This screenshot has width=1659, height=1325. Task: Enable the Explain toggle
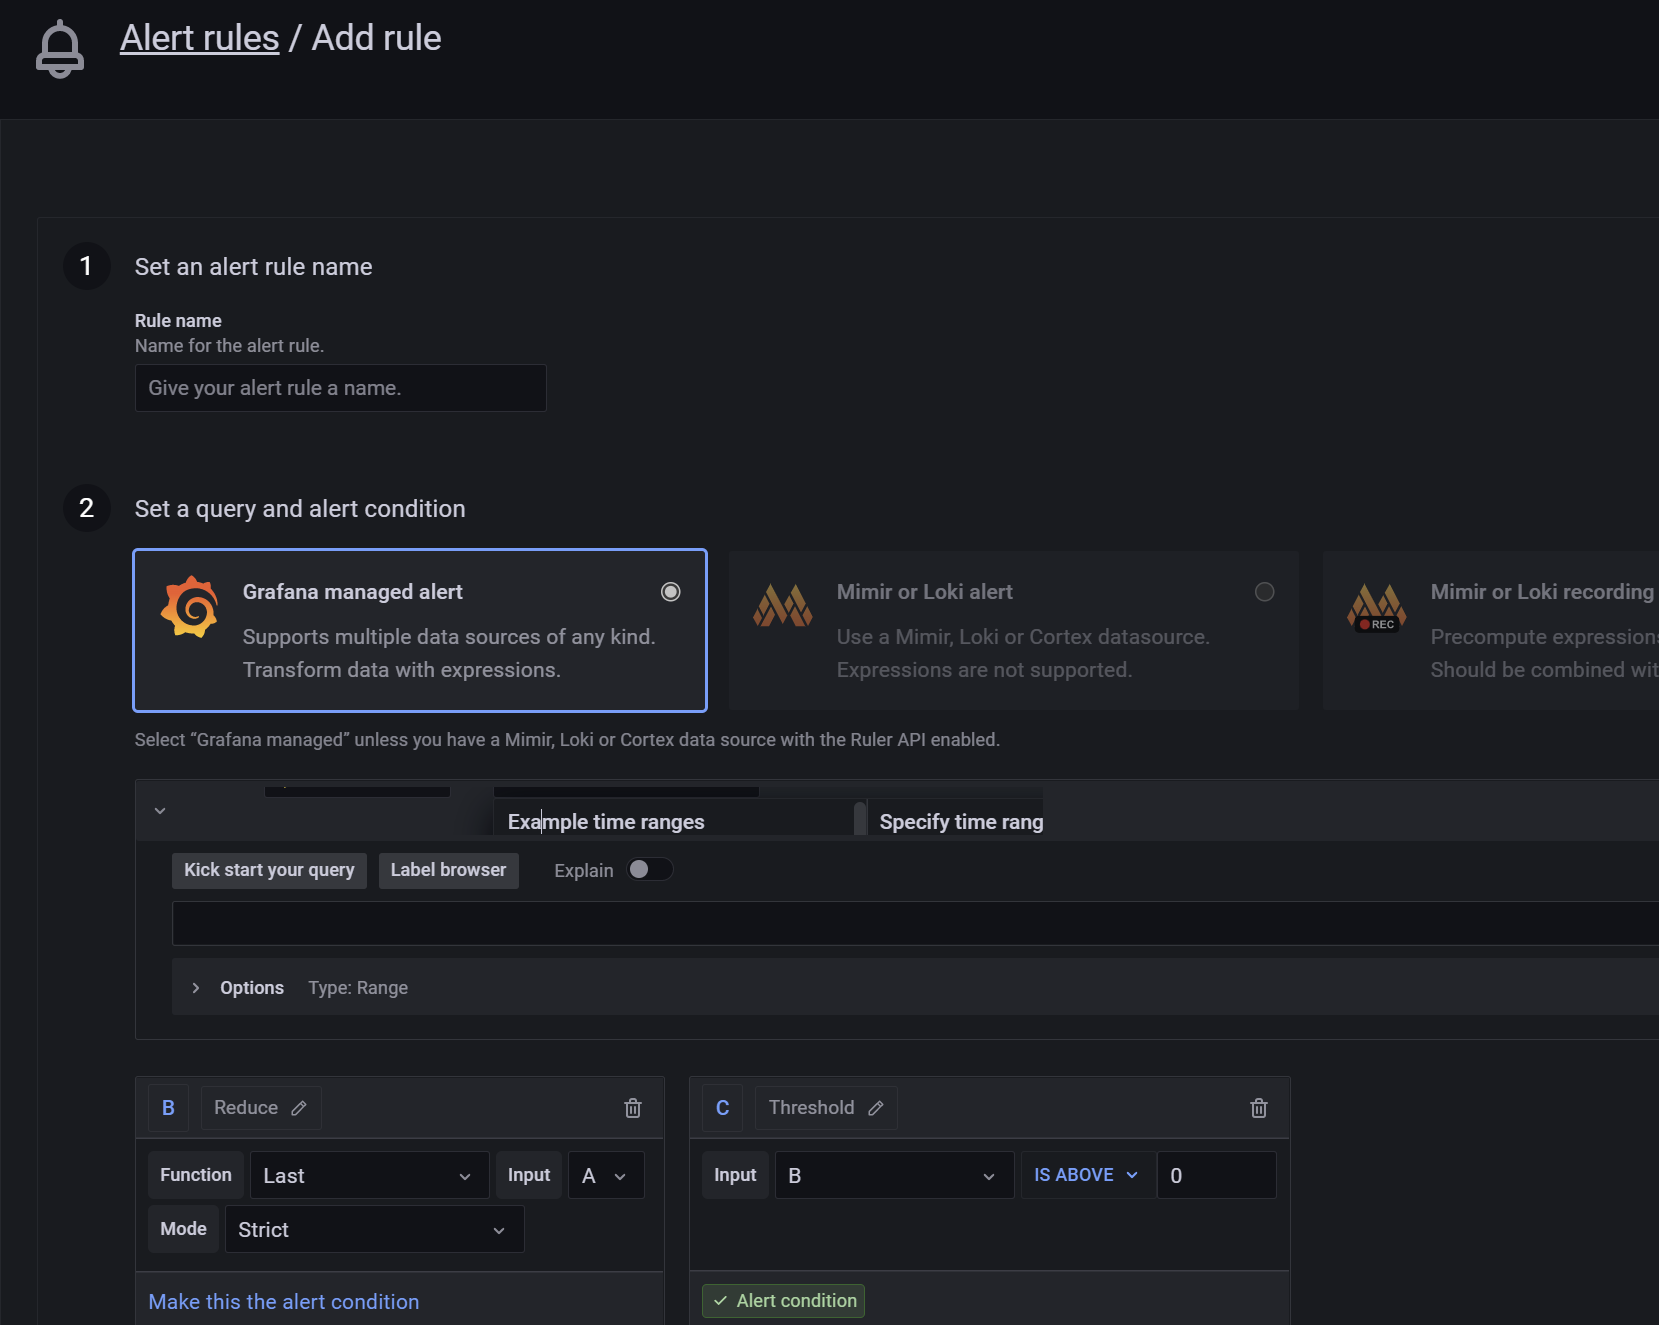[x=650, y=869]
